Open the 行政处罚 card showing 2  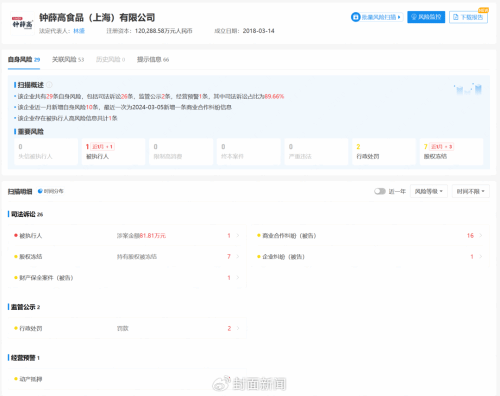click(384, 152)
